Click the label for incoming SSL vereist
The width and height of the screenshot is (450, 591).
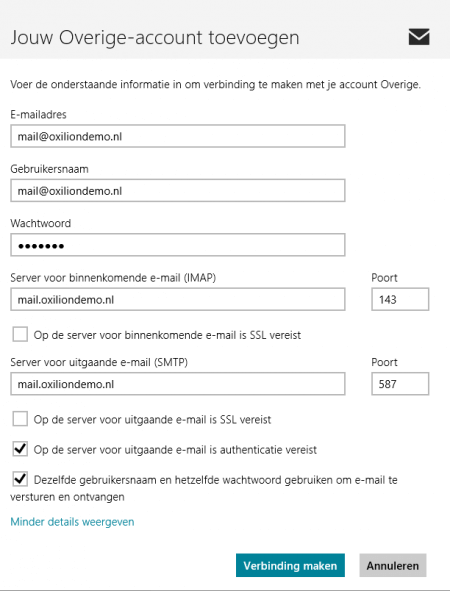point(167,335)
